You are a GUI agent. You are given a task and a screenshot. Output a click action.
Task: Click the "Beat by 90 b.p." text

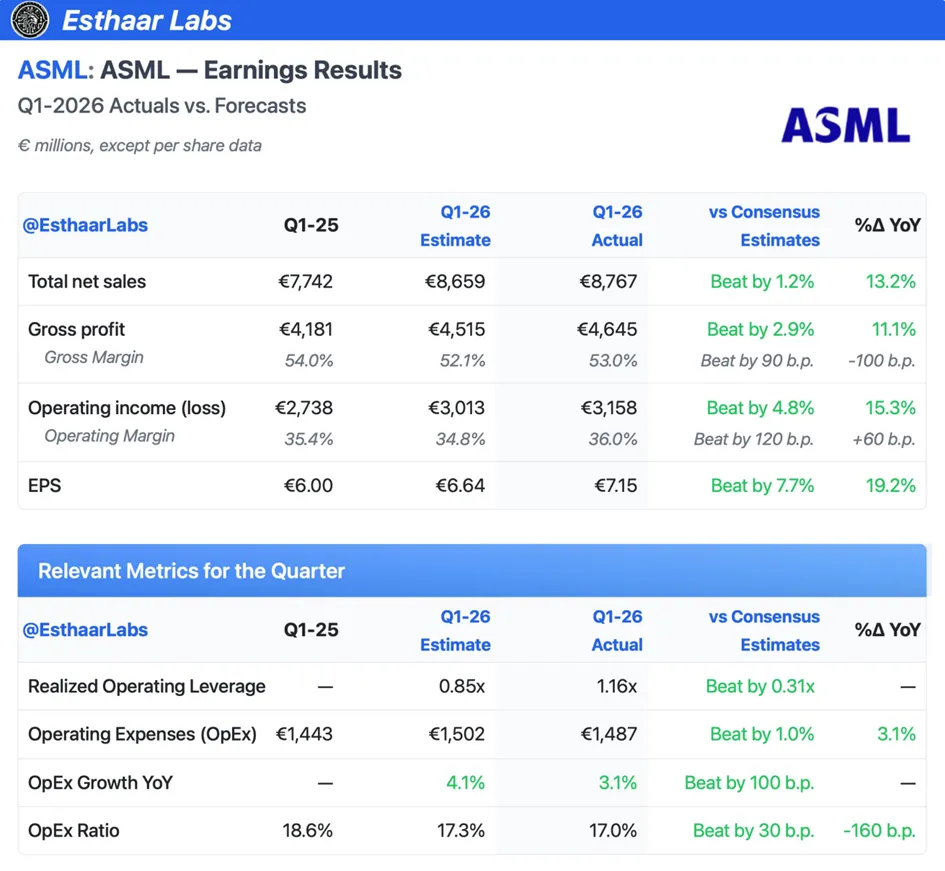coord(758,360)
